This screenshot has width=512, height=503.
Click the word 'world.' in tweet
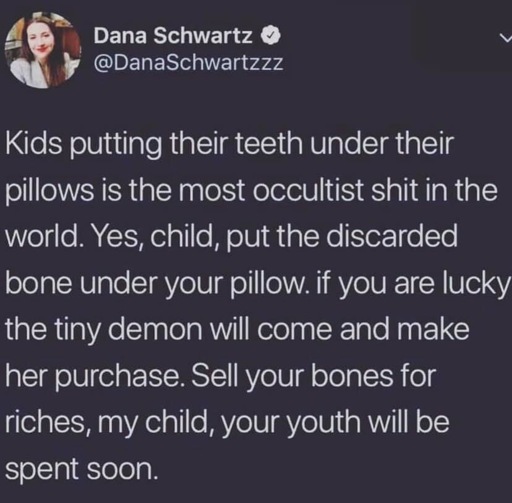point(45,236)
